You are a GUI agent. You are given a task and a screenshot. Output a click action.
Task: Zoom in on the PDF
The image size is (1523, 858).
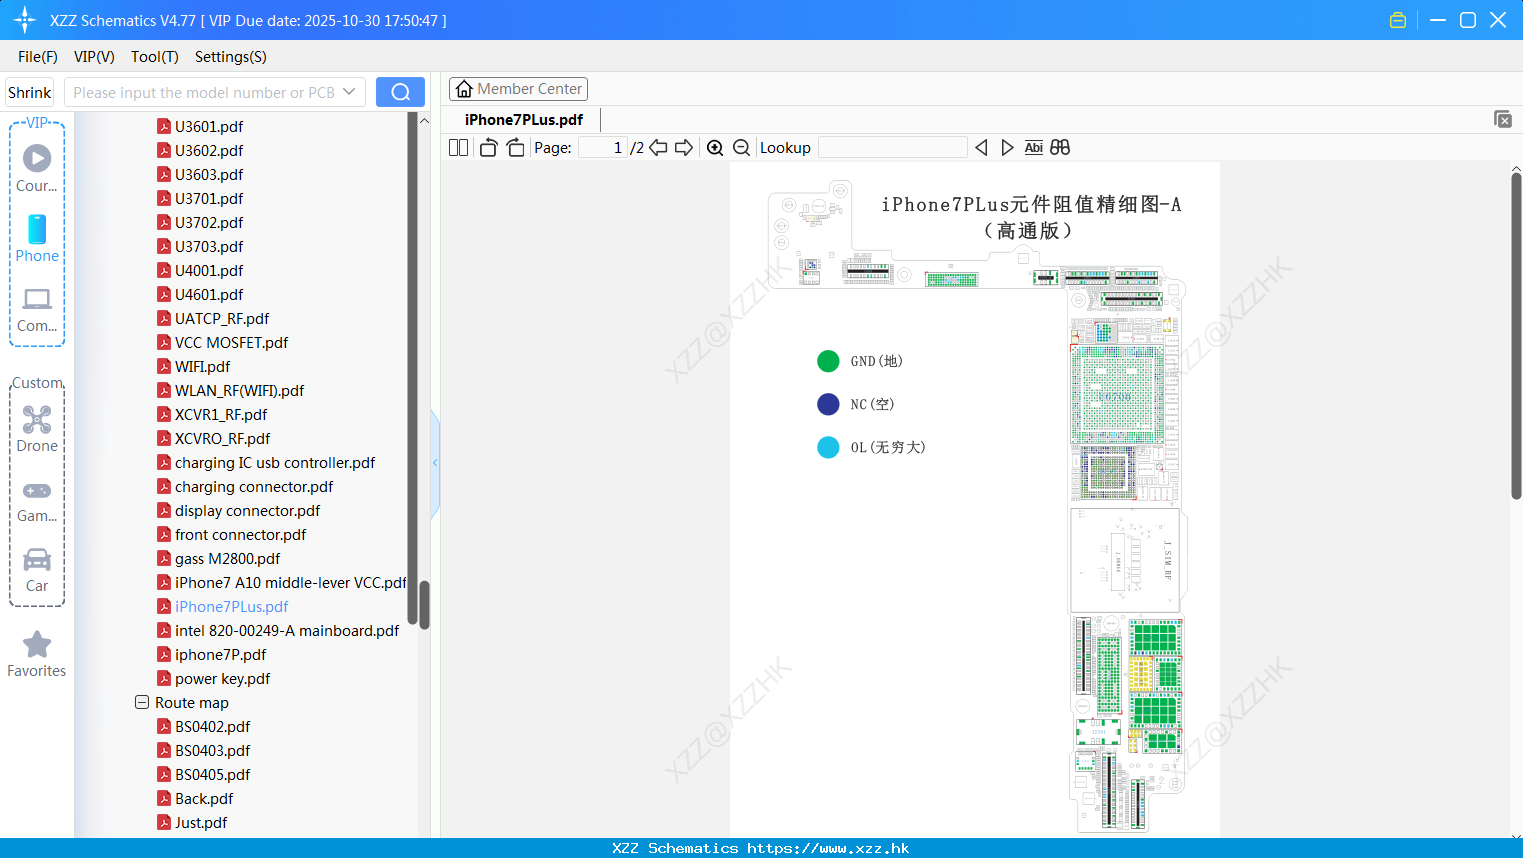715,147
